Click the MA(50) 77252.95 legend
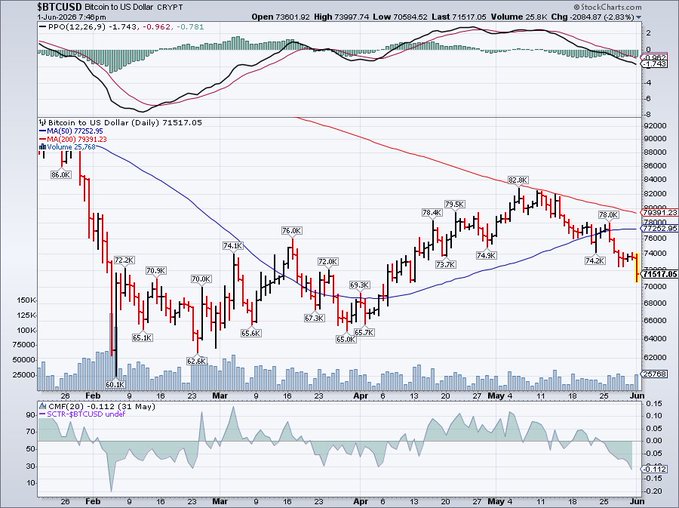The width and height of the screenshot is (679, 508). pyautogui.click(x=71, y=131)
